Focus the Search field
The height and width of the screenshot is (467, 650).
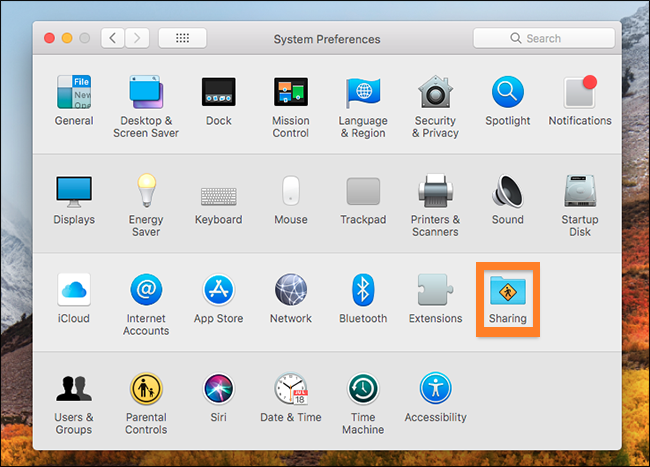(x=544, y=39)
